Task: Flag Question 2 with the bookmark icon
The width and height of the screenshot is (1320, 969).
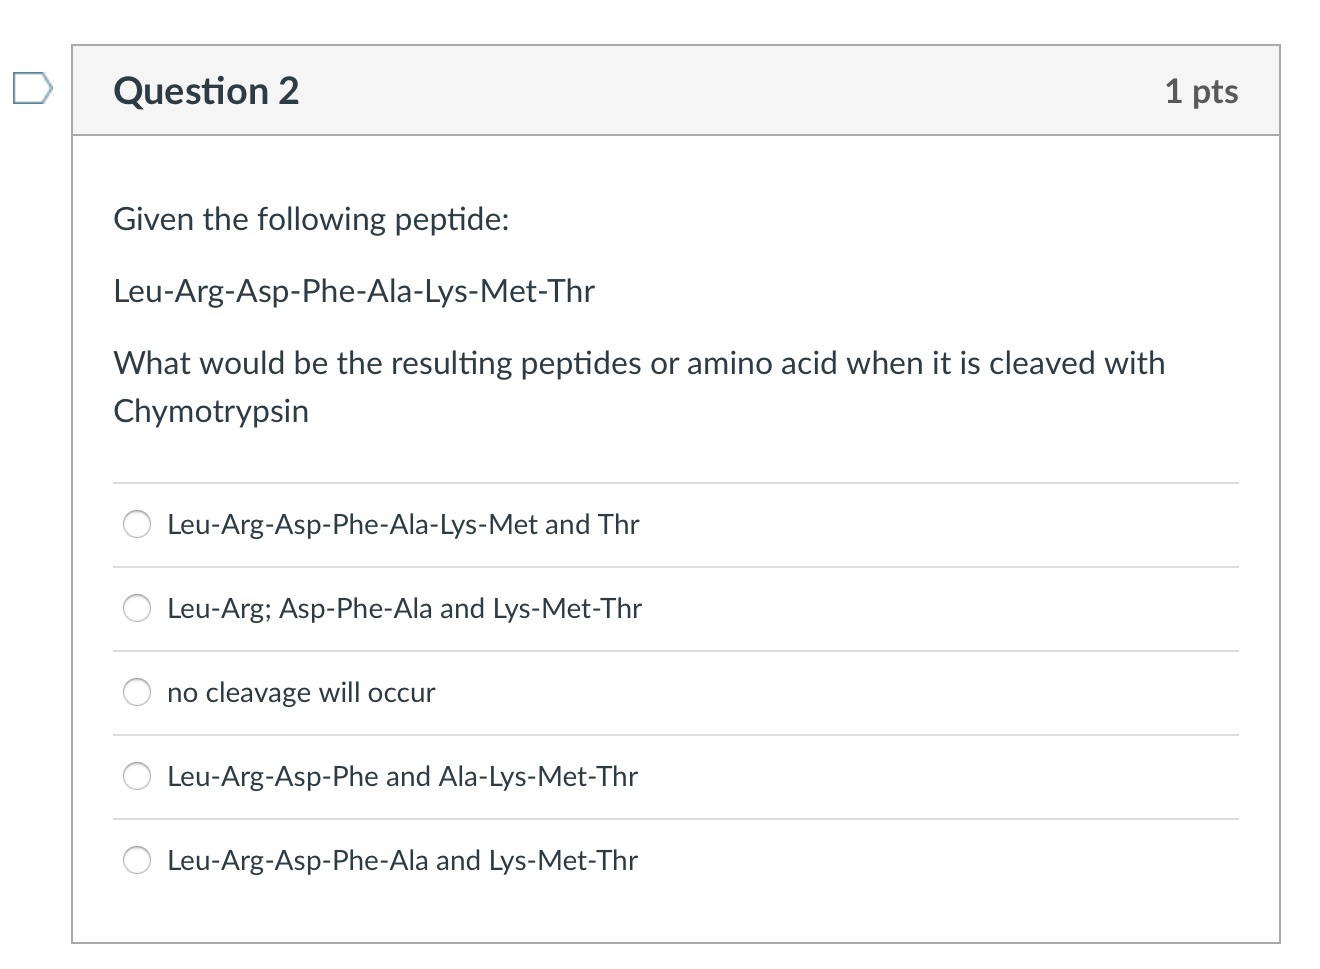Action: click(31, 88)
